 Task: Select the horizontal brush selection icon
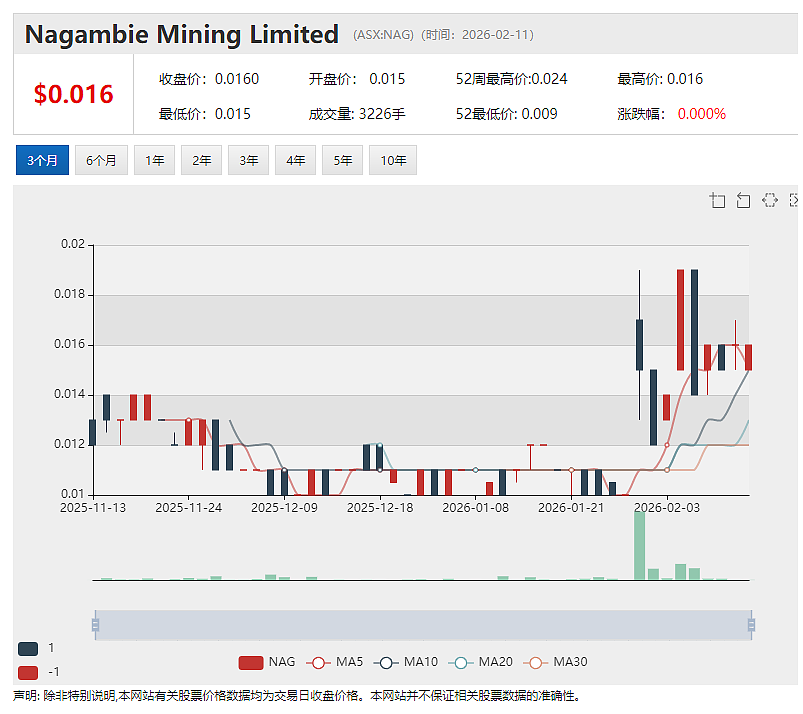pyautogui.click(x=770, y=200)
